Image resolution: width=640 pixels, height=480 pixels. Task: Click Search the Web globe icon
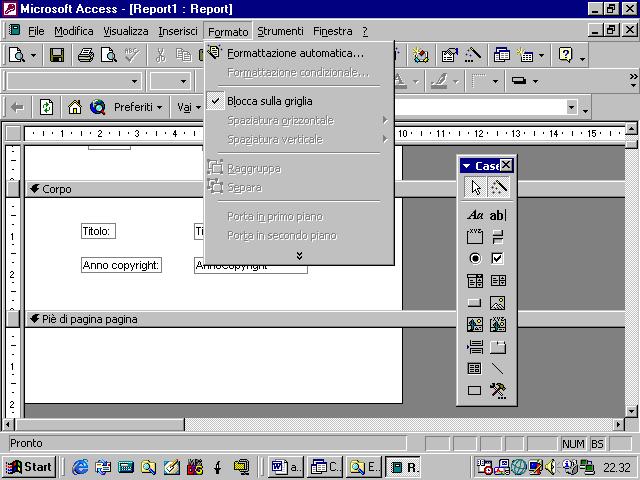[98, 107]
